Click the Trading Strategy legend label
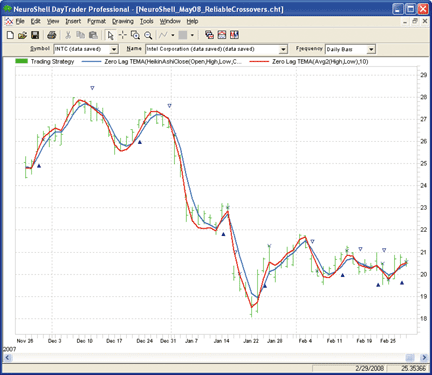The height and width of the screenshot is (375, 432). pyautogui.click(x=52, y=61)
